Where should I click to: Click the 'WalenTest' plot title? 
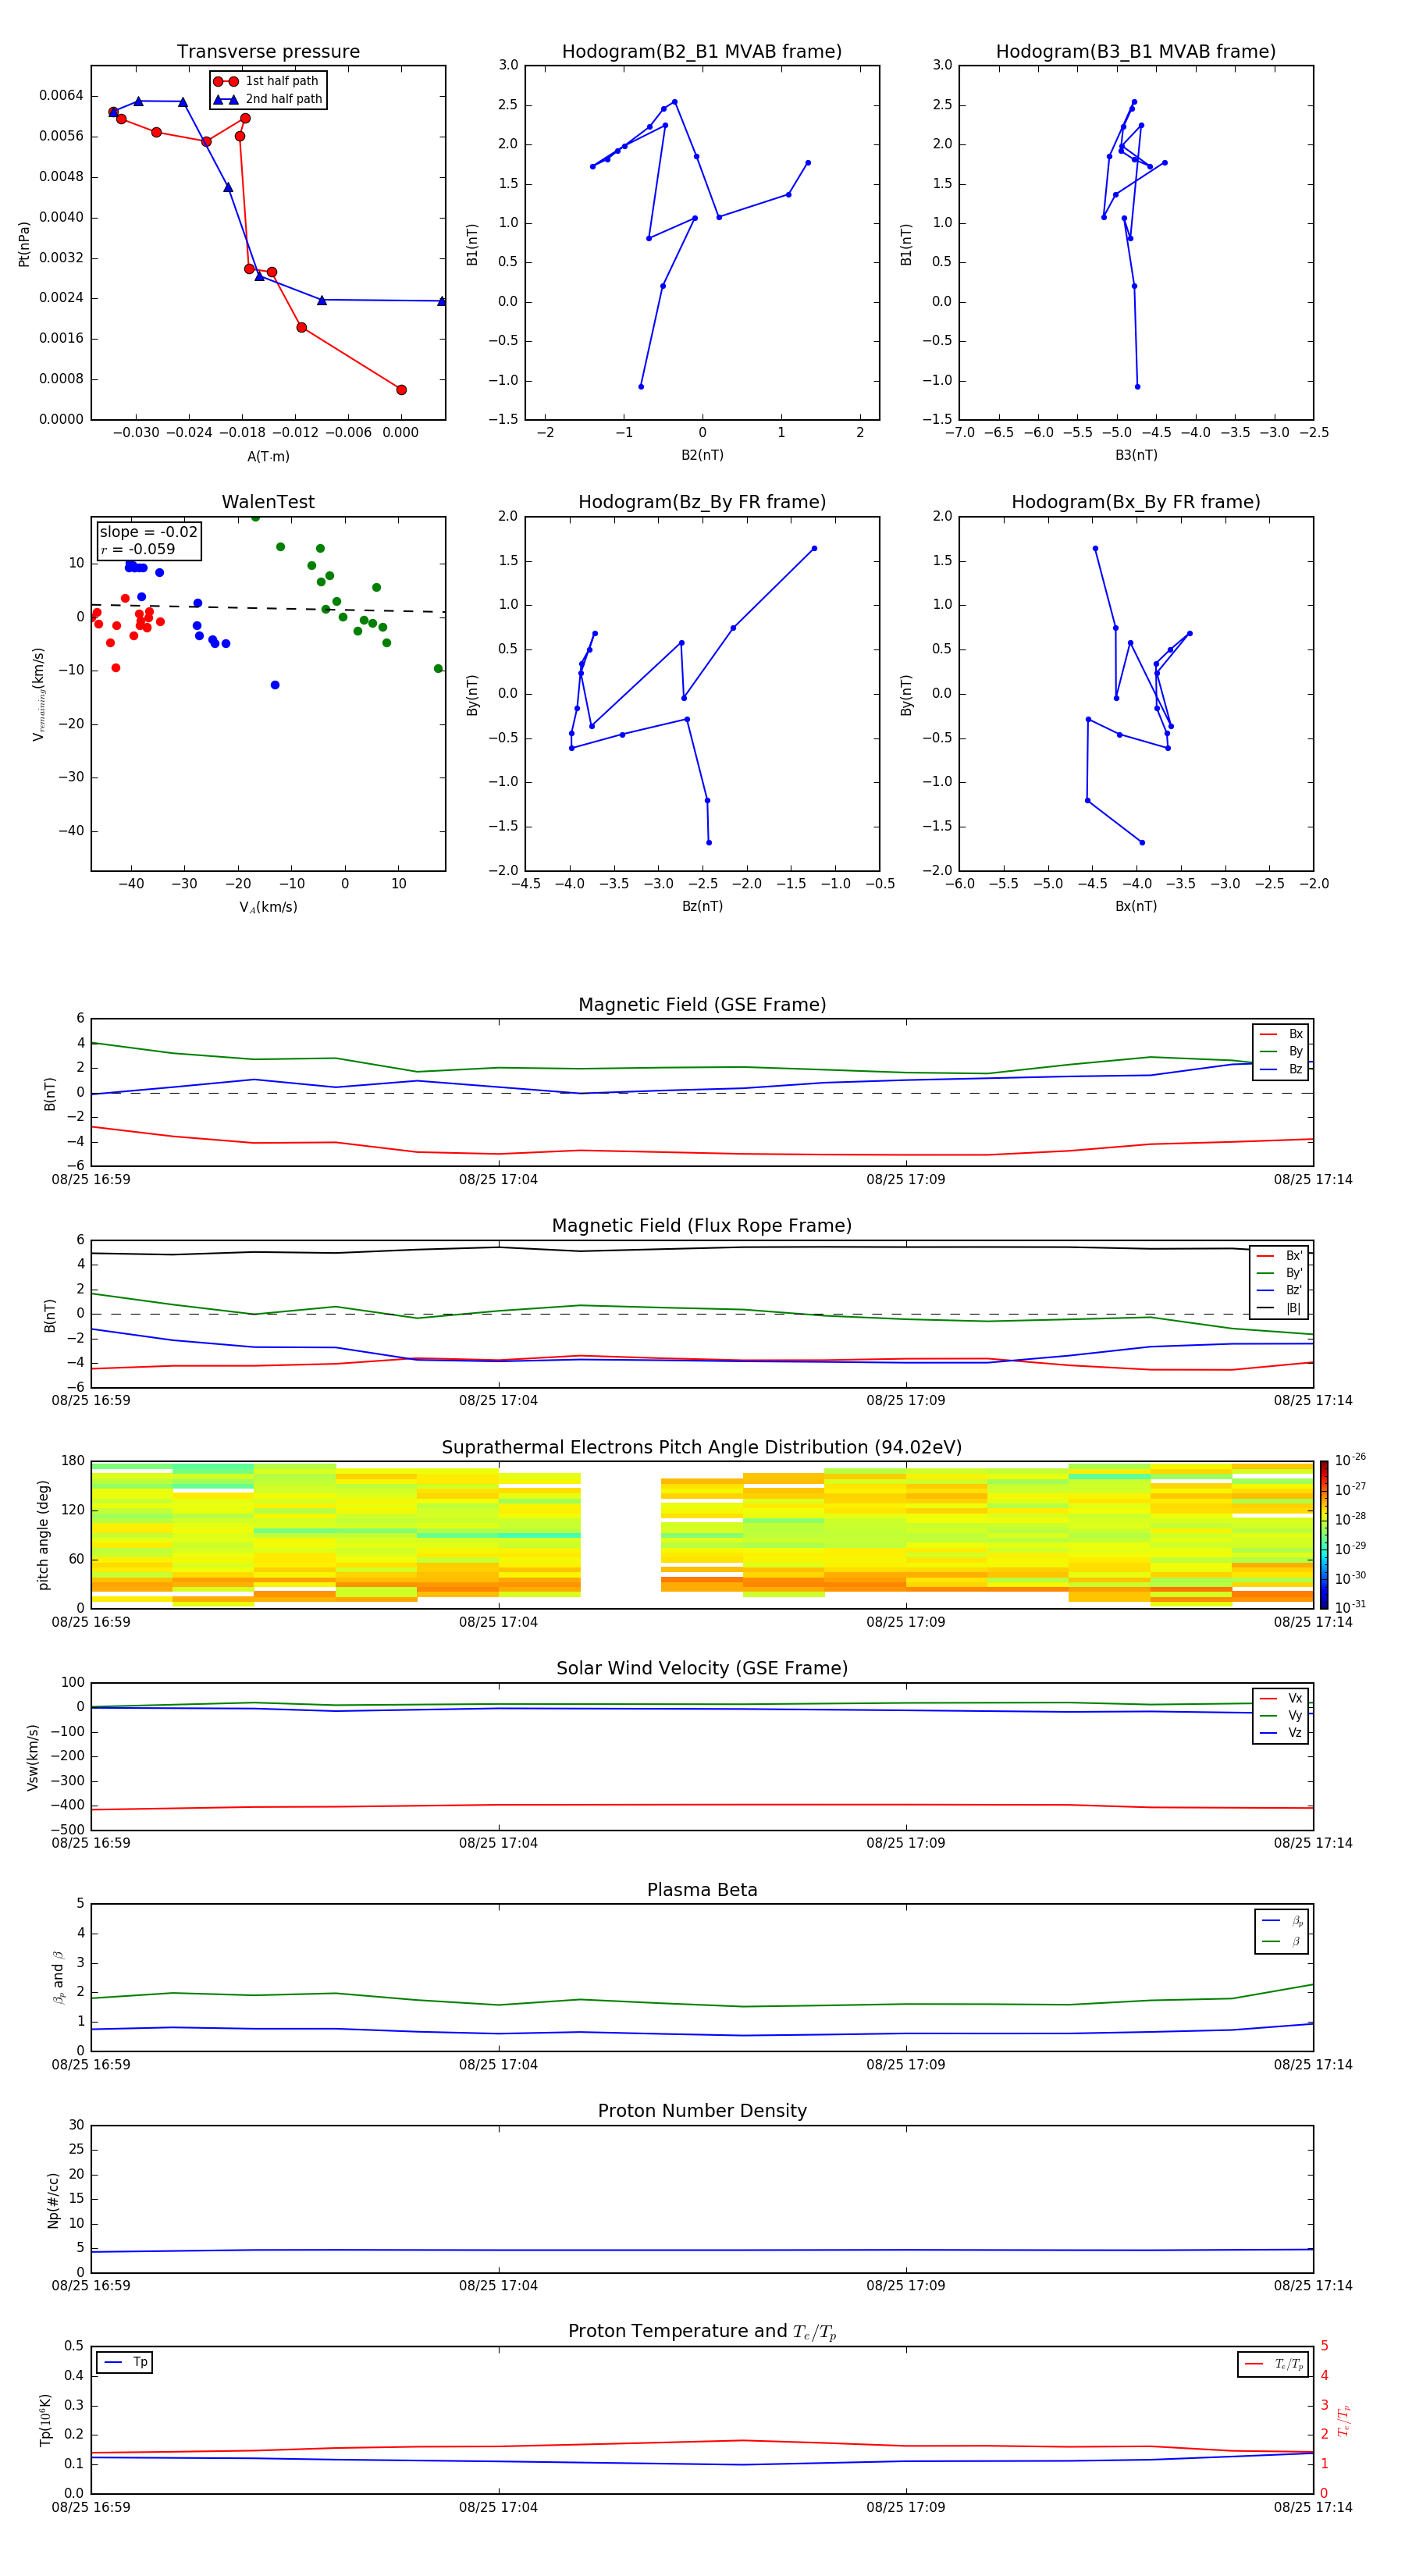[x=268, y=502]
